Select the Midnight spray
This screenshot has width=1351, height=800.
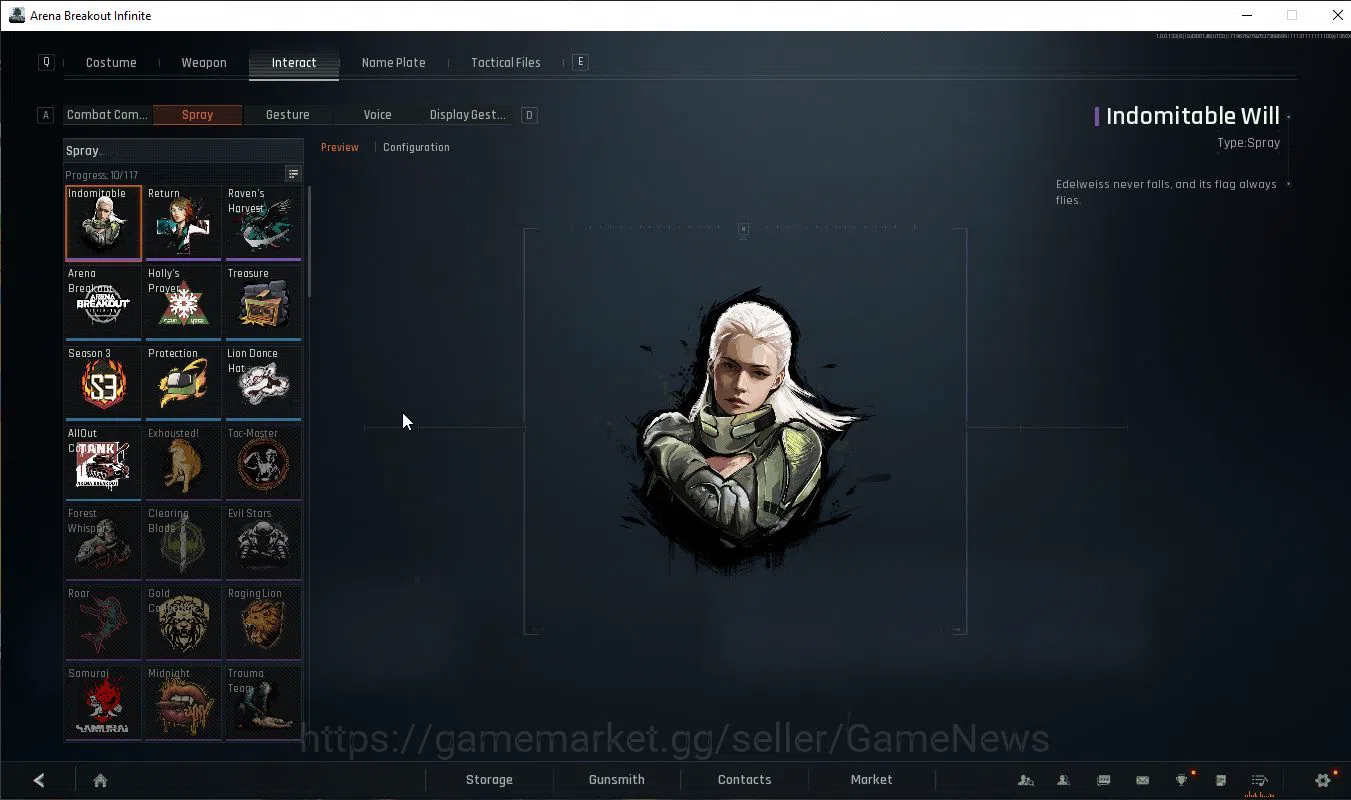coord(183,702)
